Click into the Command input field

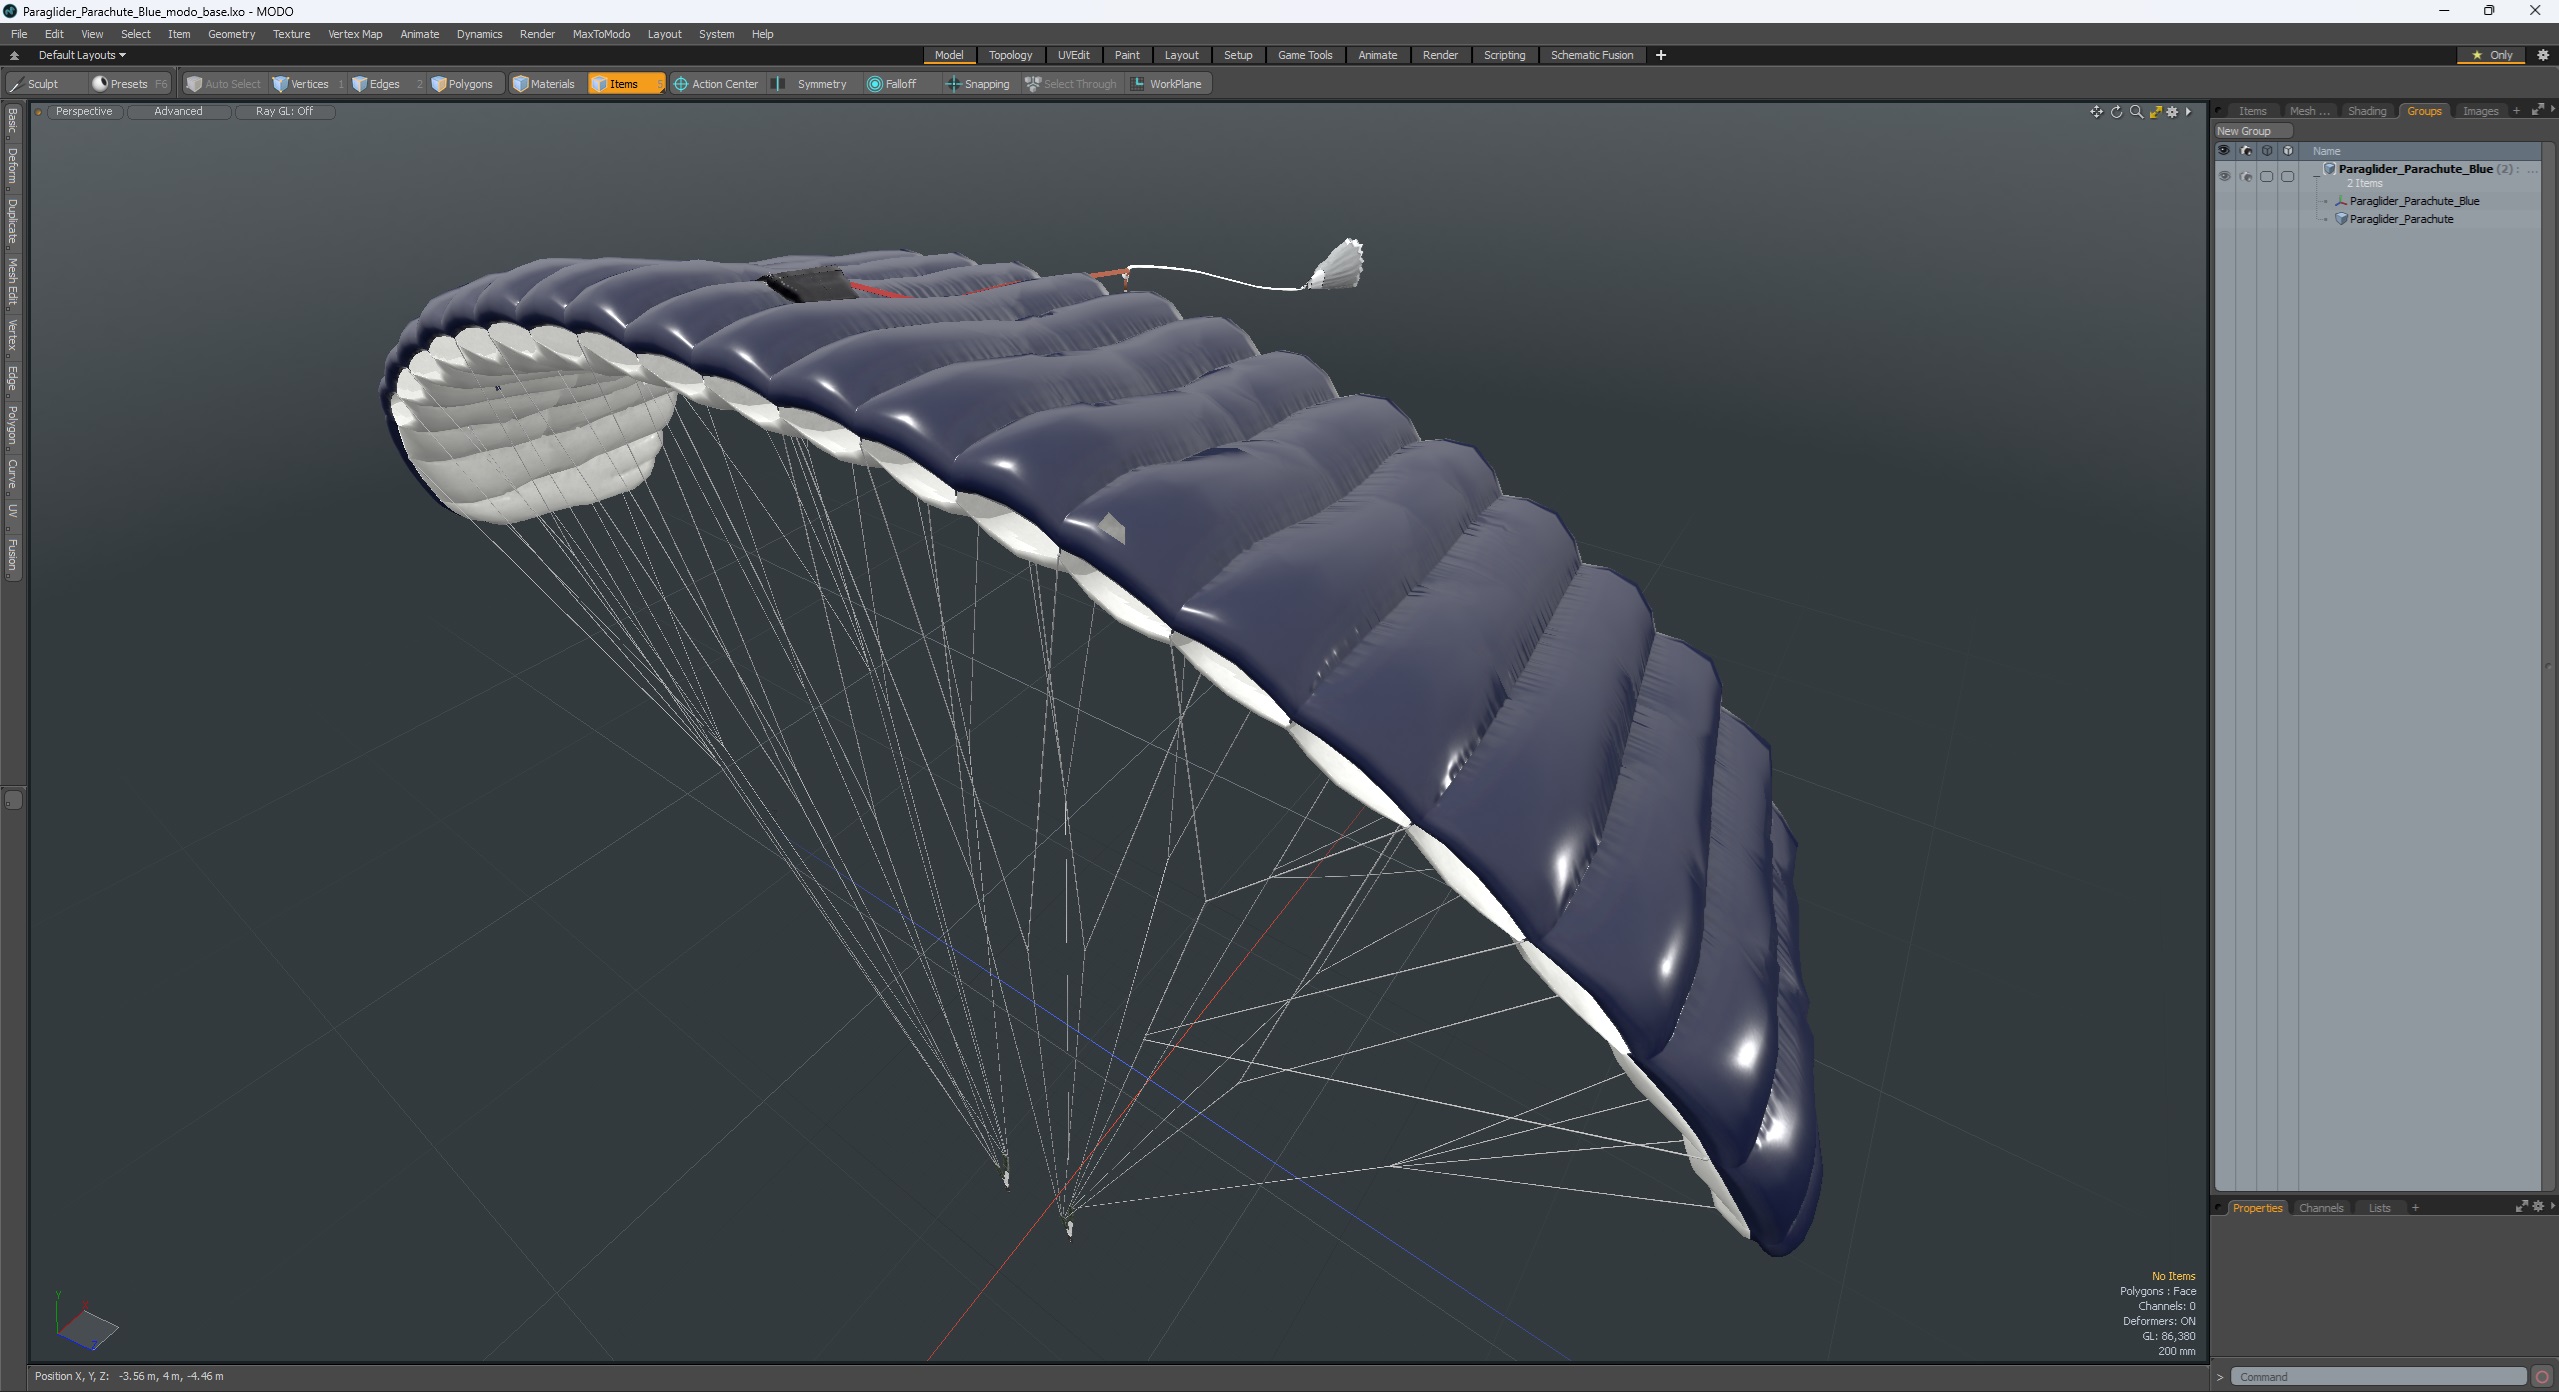[2380, 1377]
